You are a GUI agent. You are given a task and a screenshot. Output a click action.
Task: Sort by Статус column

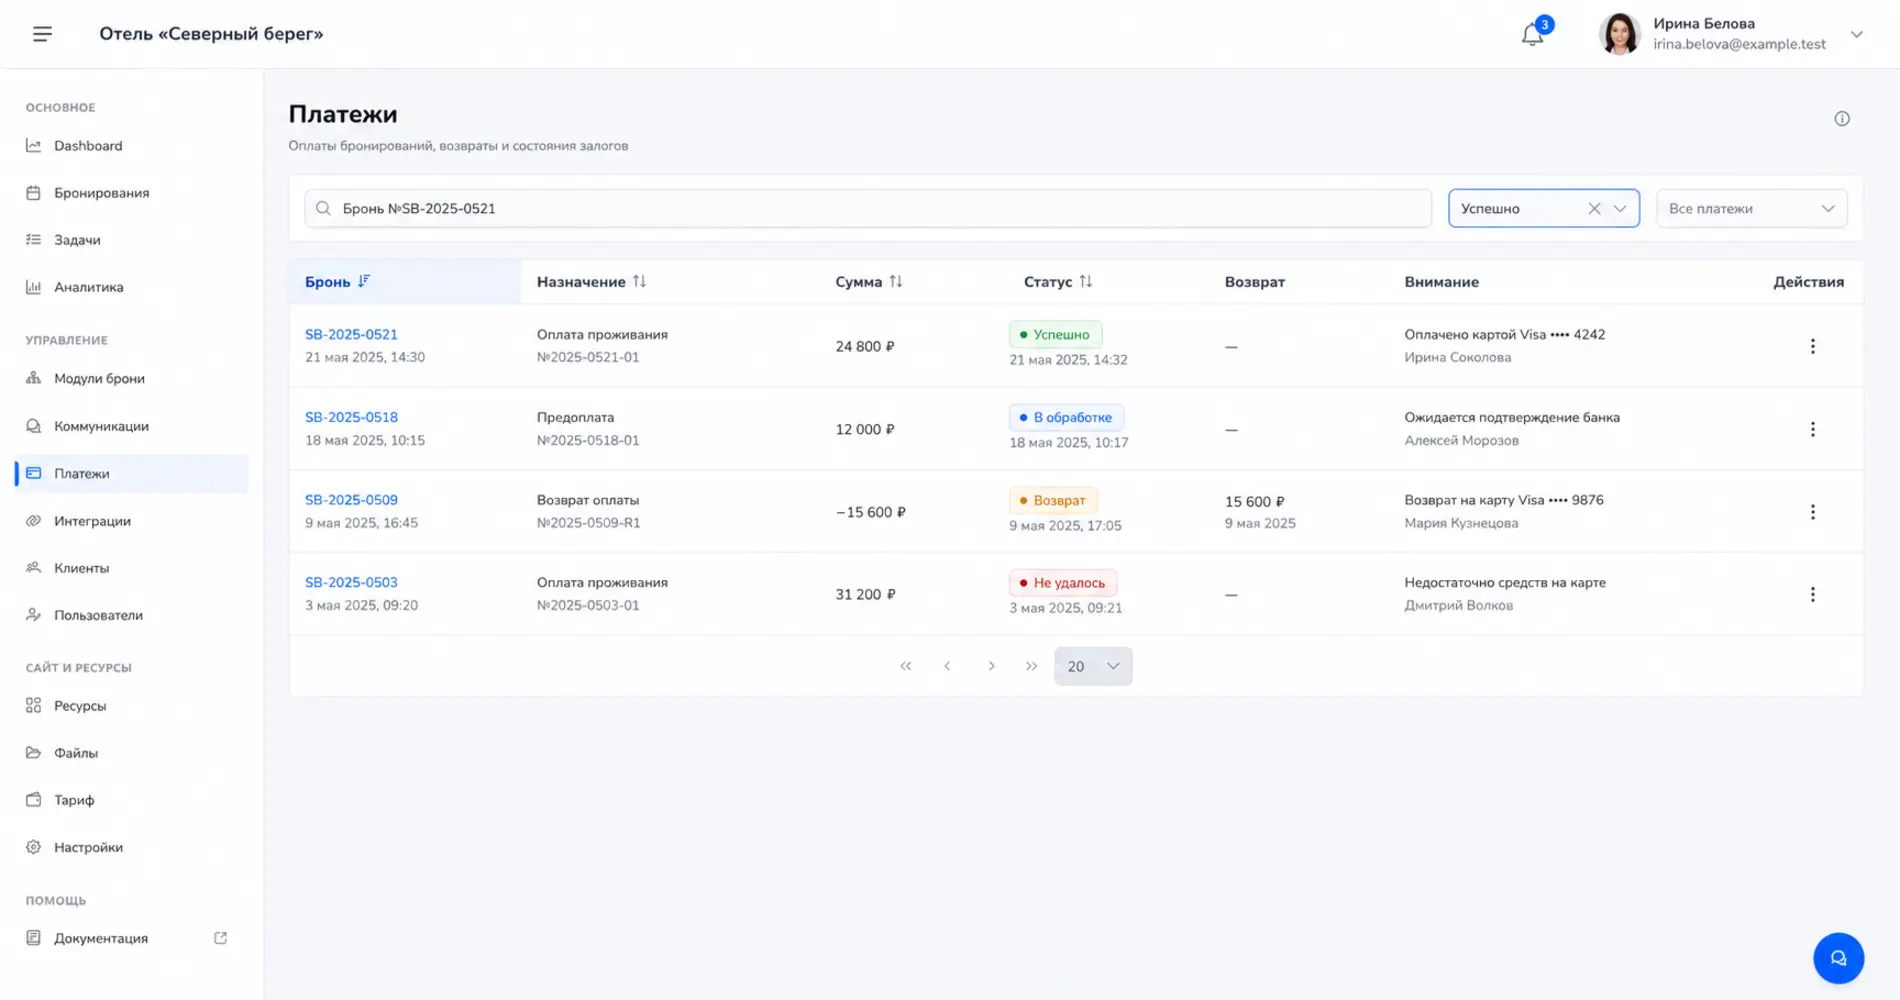[x=1058, y=282]
